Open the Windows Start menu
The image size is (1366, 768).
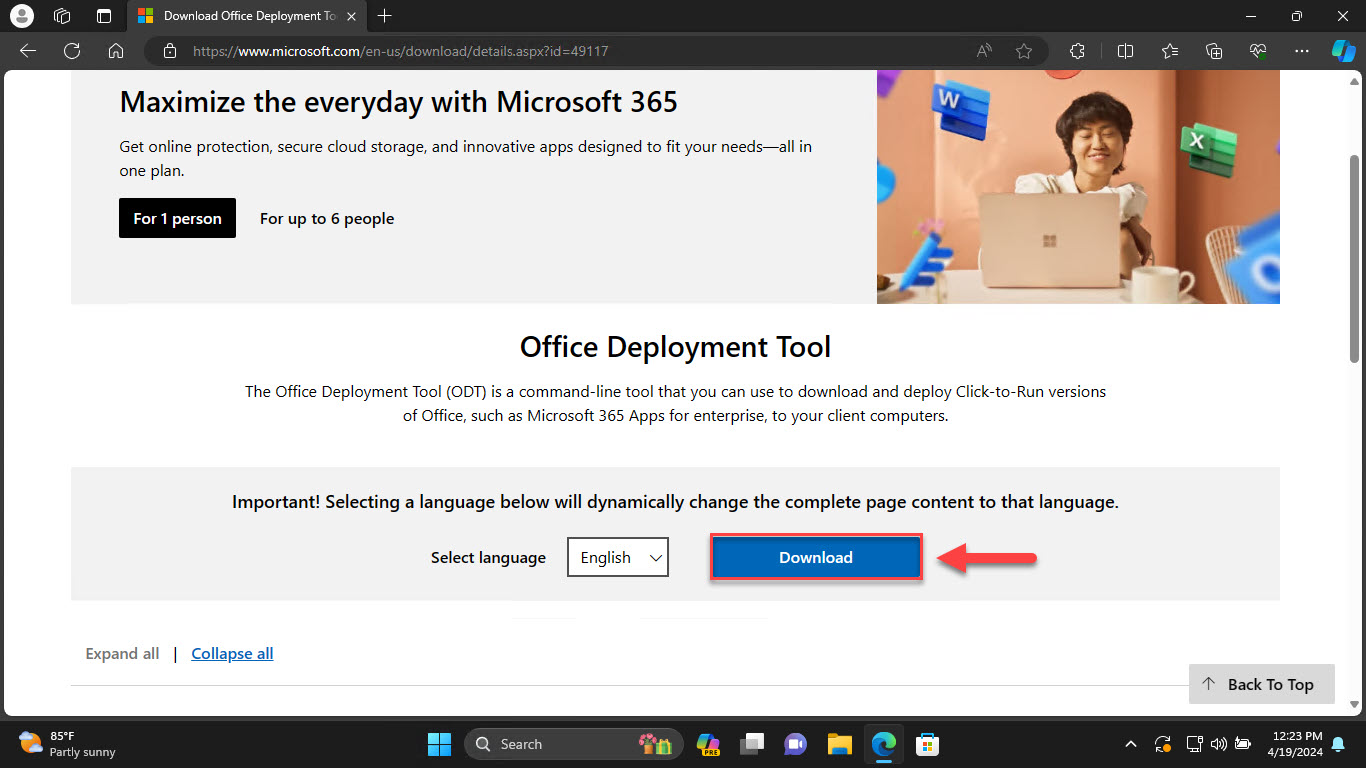click(439, 744)
